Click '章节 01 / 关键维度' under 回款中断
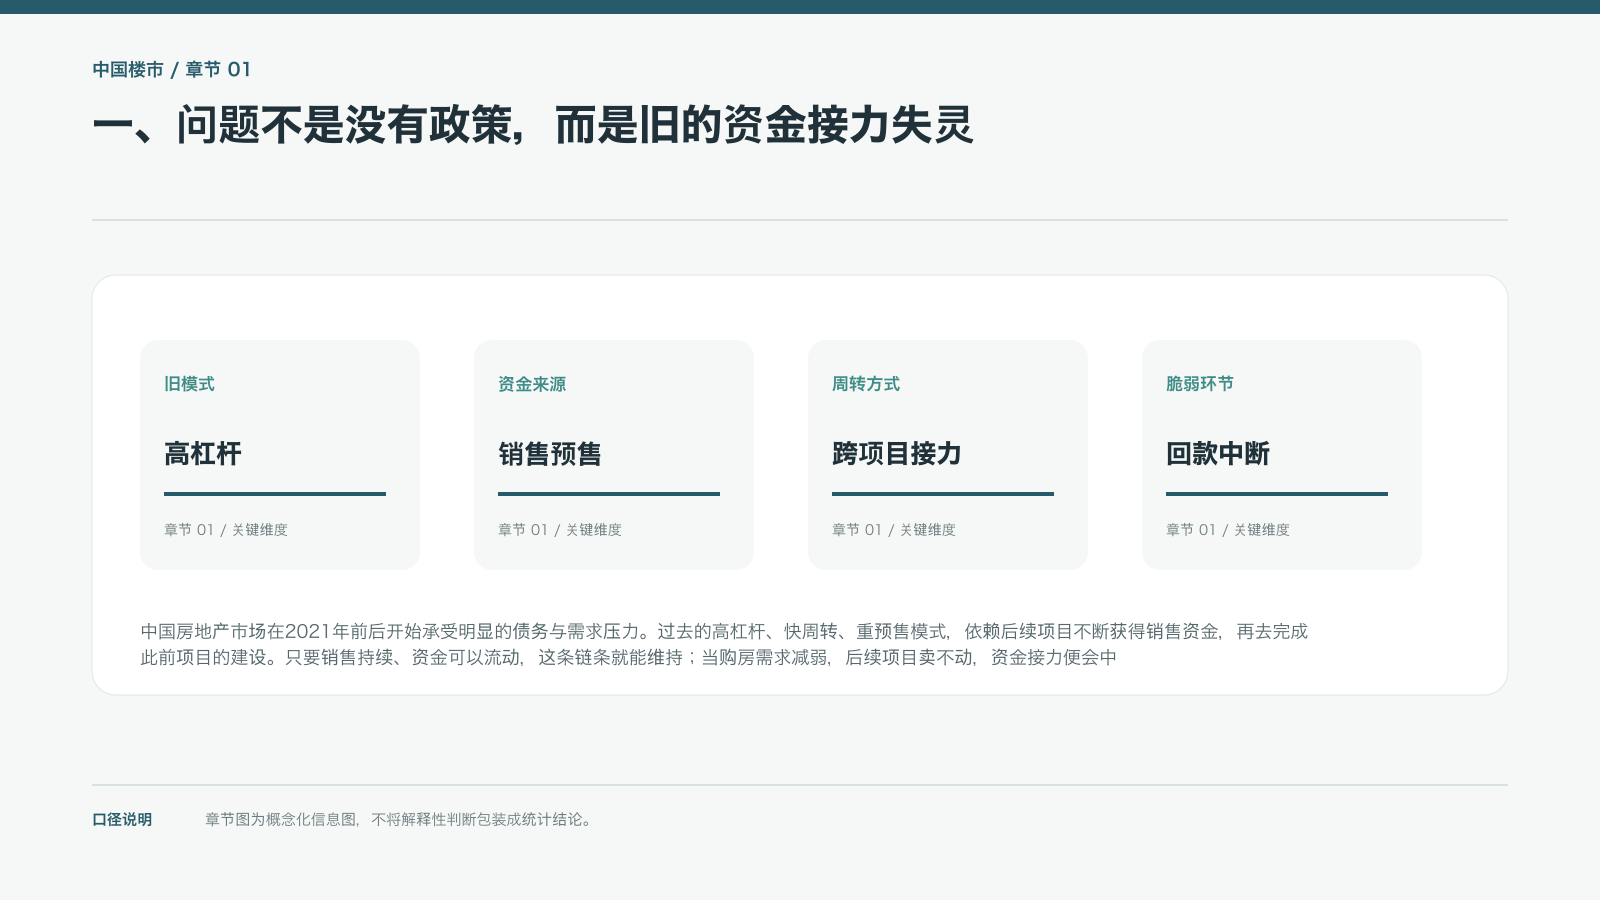 point(1228,530)
